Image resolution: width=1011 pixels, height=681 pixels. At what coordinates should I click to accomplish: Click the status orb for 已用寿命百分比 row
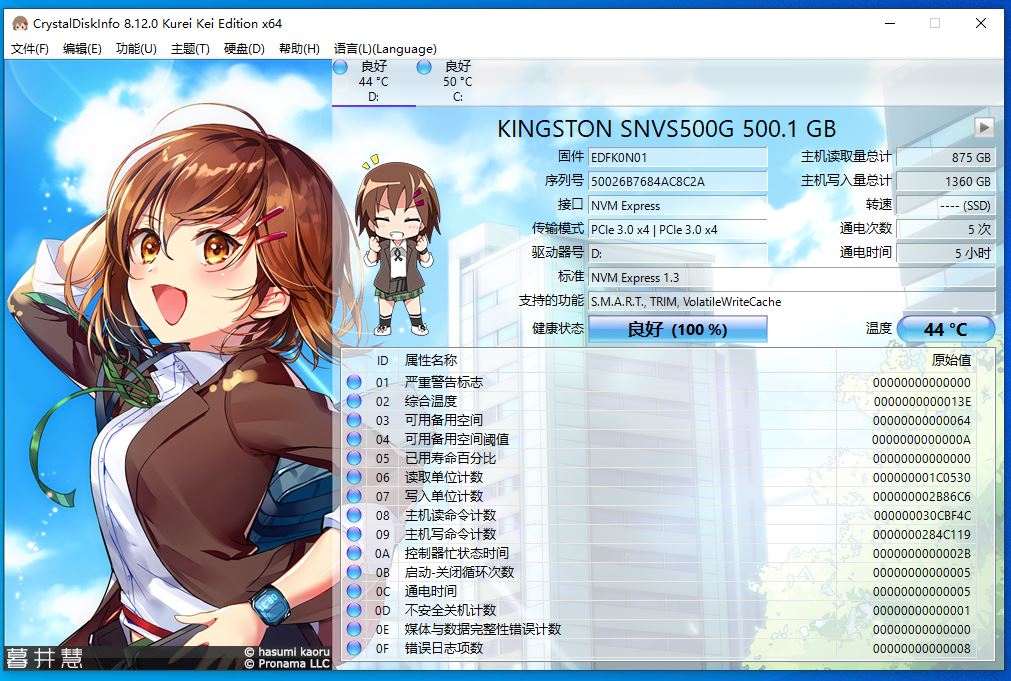click(354, 458)
